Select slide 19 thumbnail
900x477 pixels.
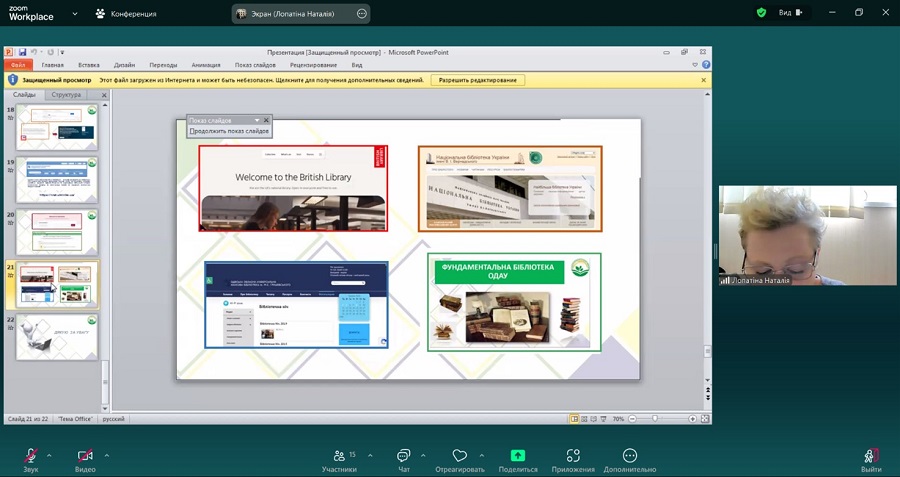click(x=57, y=180)
